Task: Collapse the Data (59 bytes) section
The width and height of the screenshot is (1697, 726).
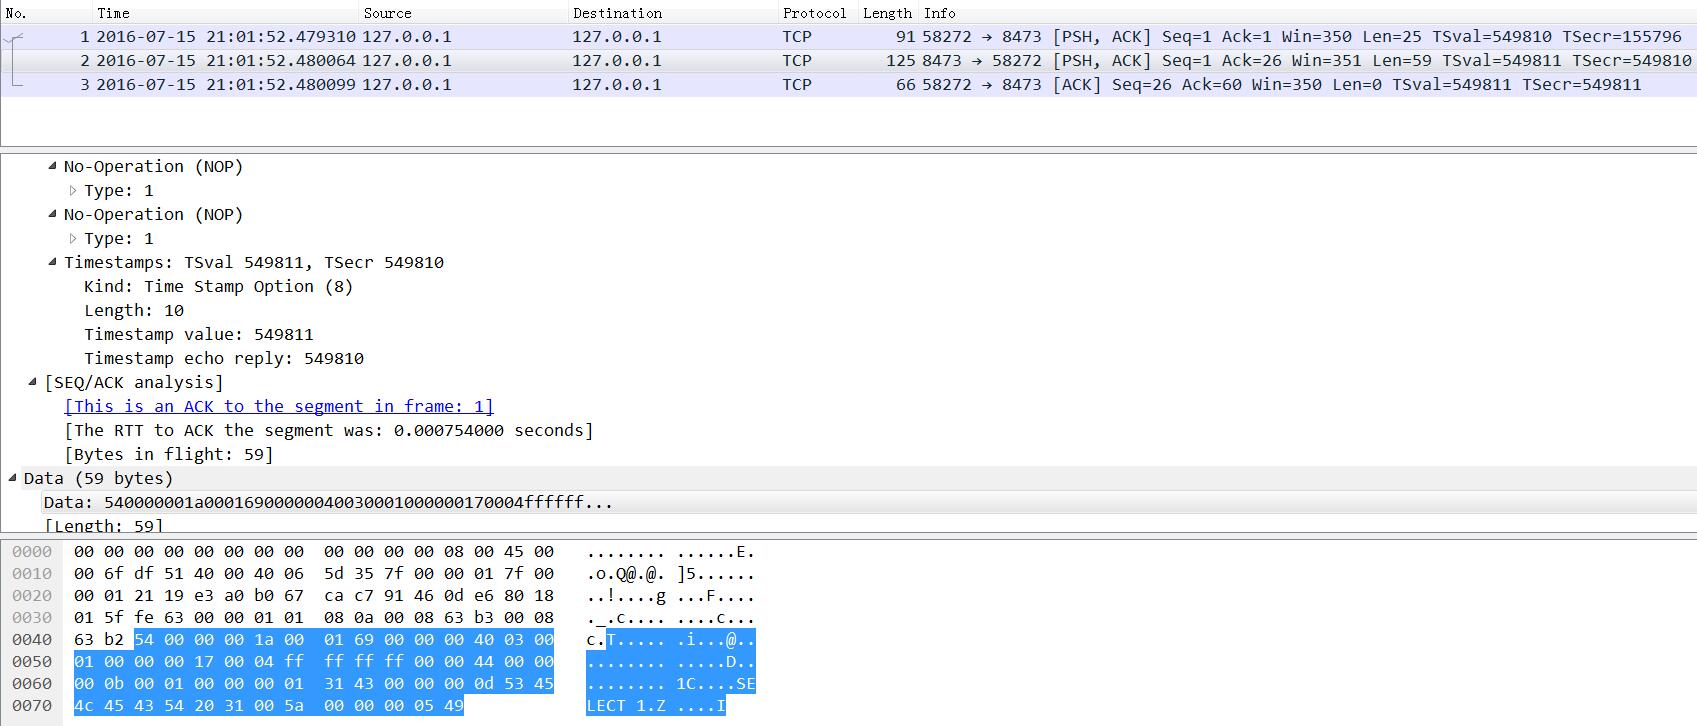Action: point(13,479)
